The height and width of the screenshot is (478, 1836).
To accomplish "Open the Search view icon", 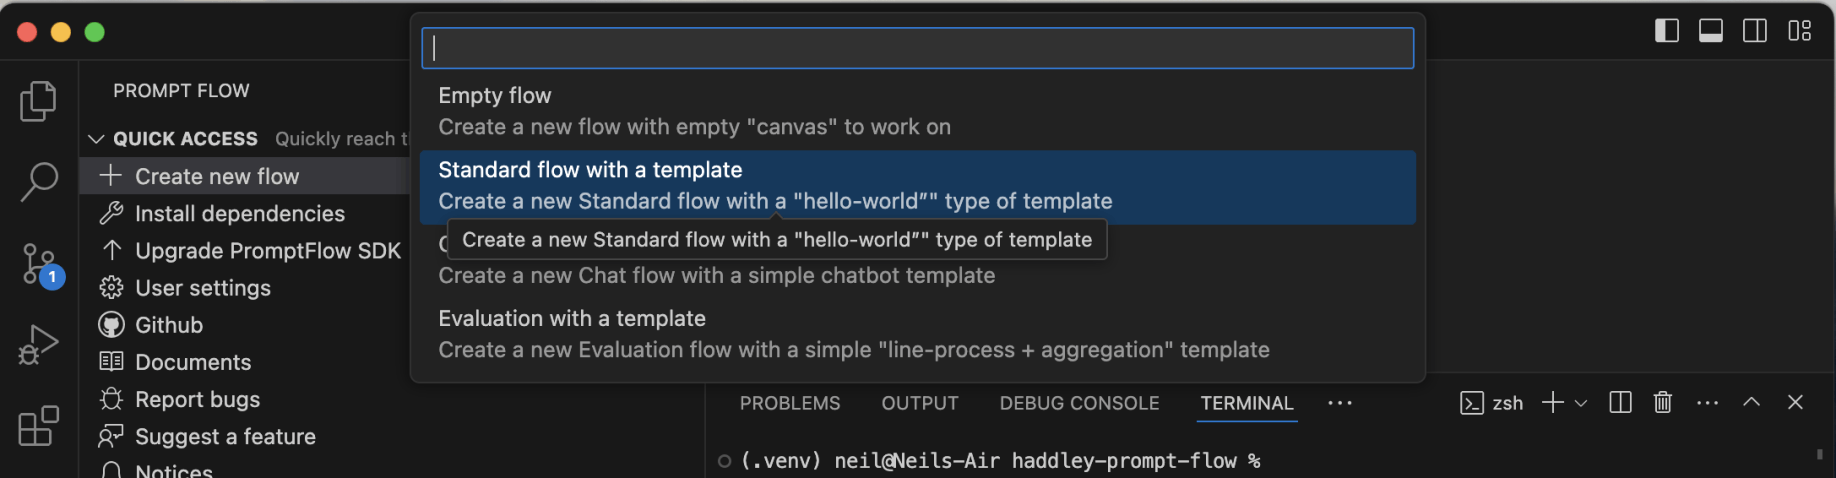I will point(38,182).
